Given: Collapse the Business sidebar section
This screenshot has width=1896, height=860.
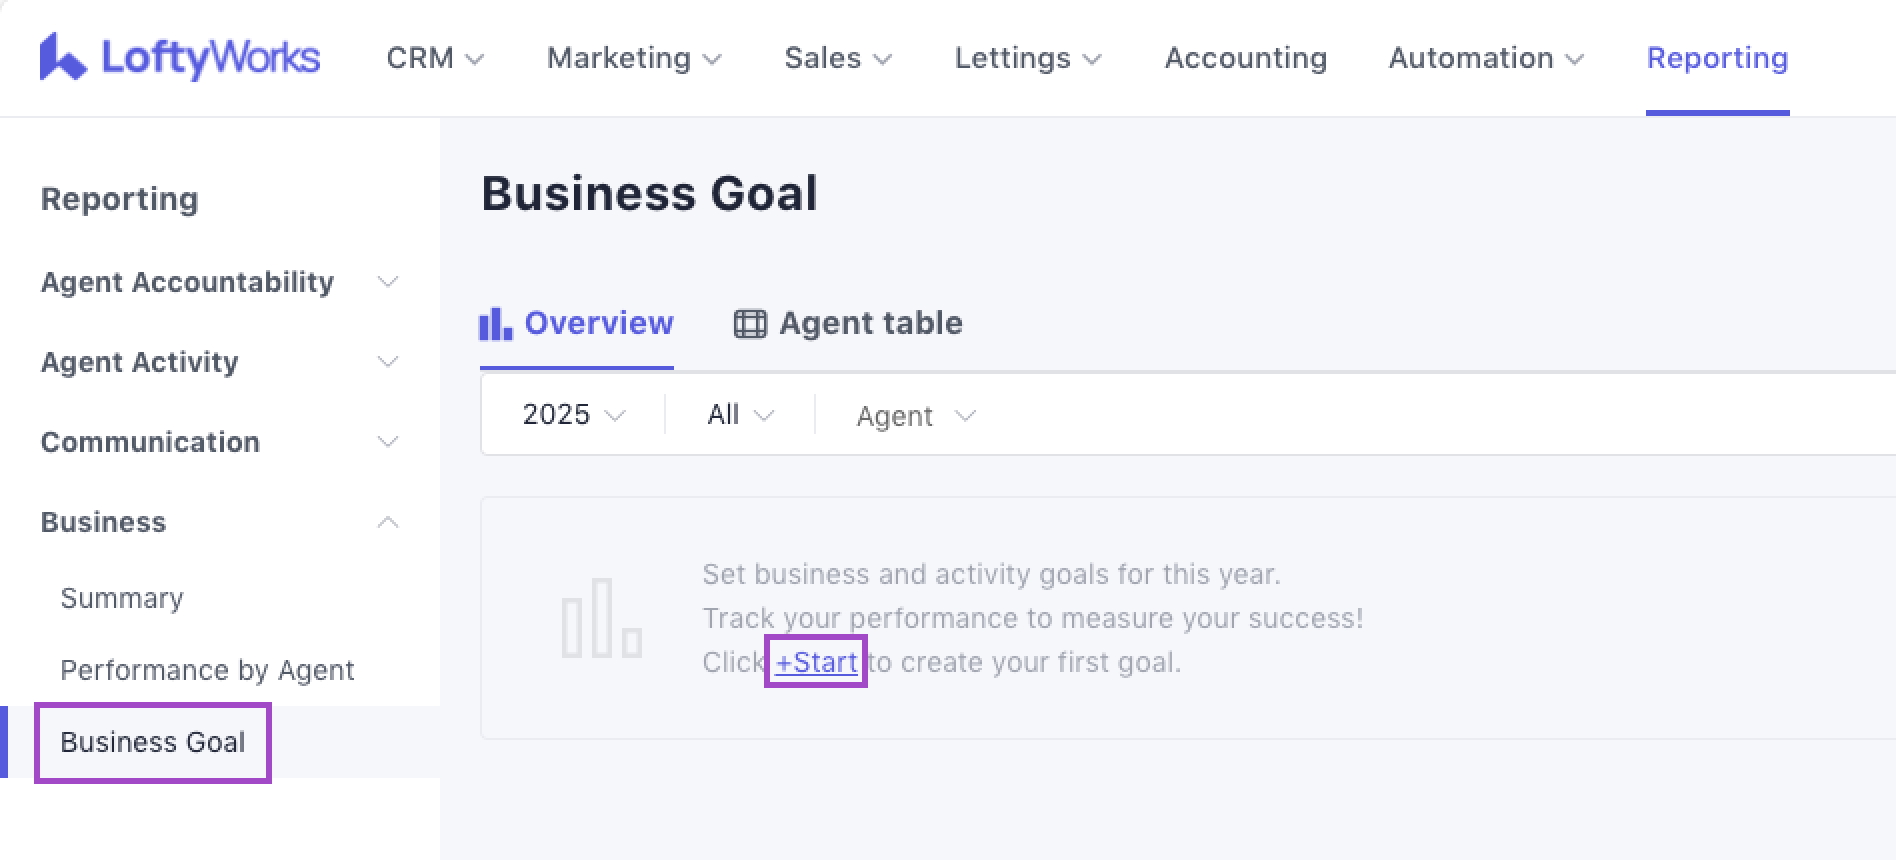Looking at the screenshot, I should [x=387, y=522].
